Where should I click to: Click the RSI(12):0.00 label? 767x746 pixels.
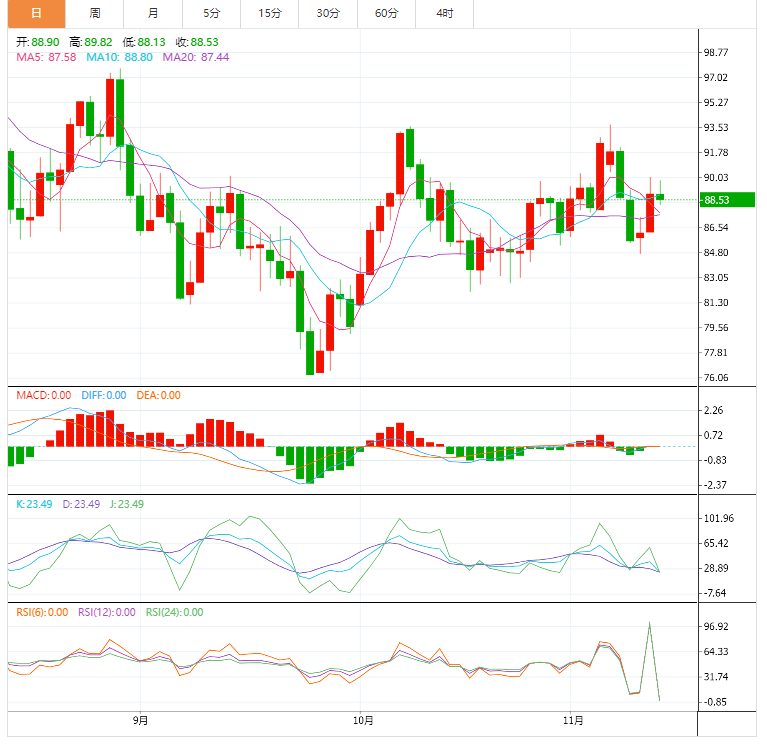point(107,612)
